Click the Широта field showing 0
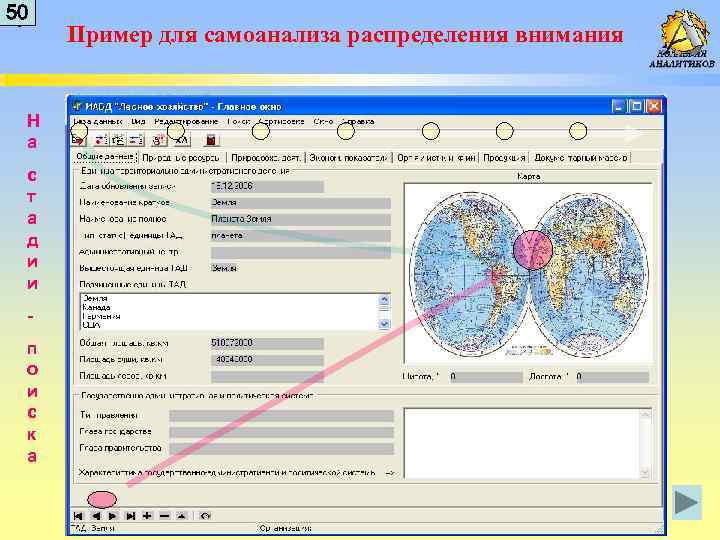This screenshot has width=720, height=540. point(486,377)
